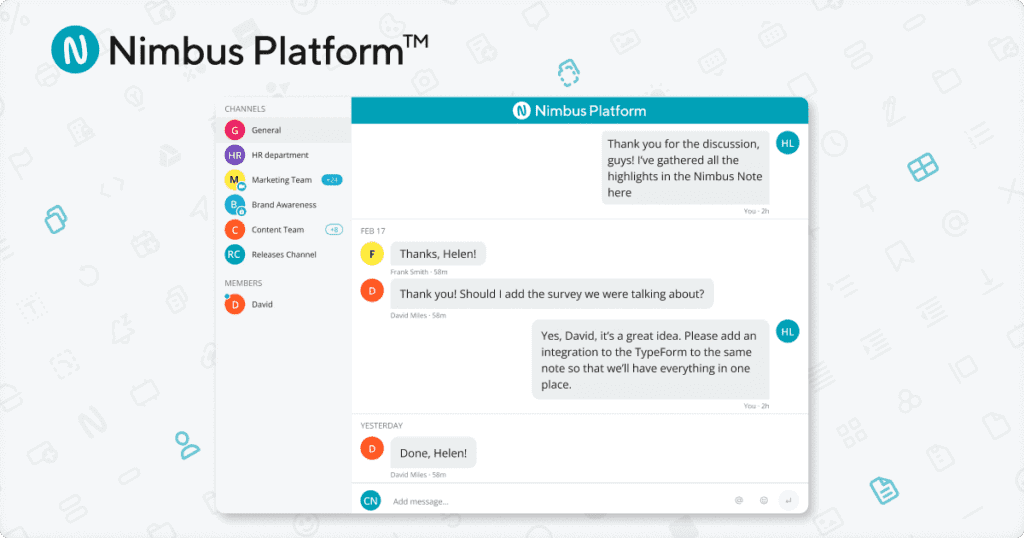Click D avatar beside survey question
The height and width of the screenshot is (538, 1024).
pos(372,291)
